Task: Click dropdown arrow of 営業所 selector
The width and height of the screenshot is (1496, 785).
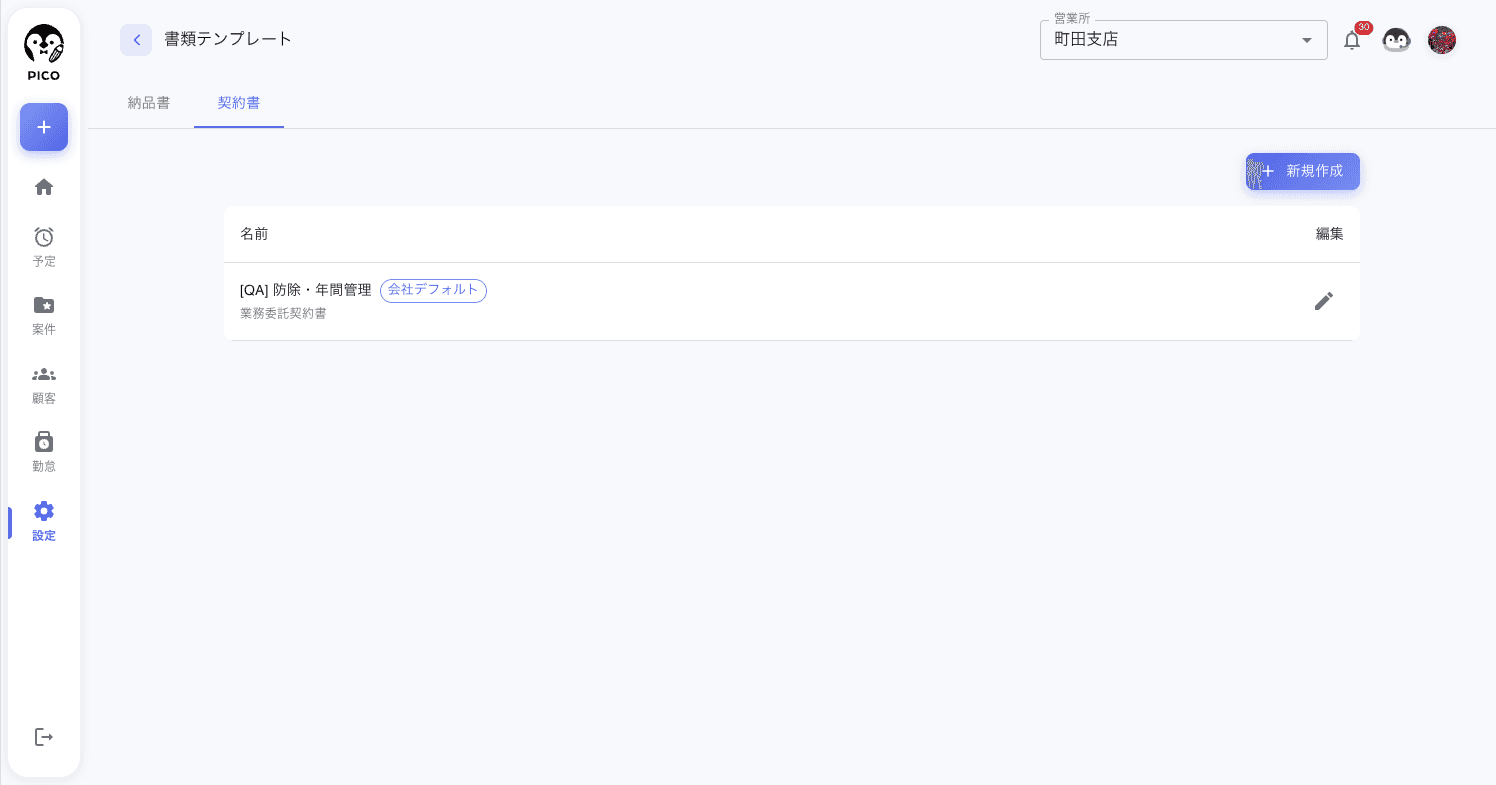Action: click(1306, 40)
